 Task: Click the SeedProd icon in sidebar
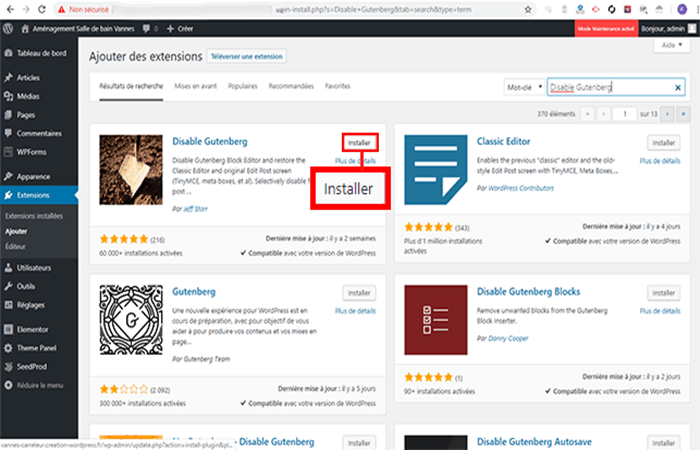[x=8, y=367]
